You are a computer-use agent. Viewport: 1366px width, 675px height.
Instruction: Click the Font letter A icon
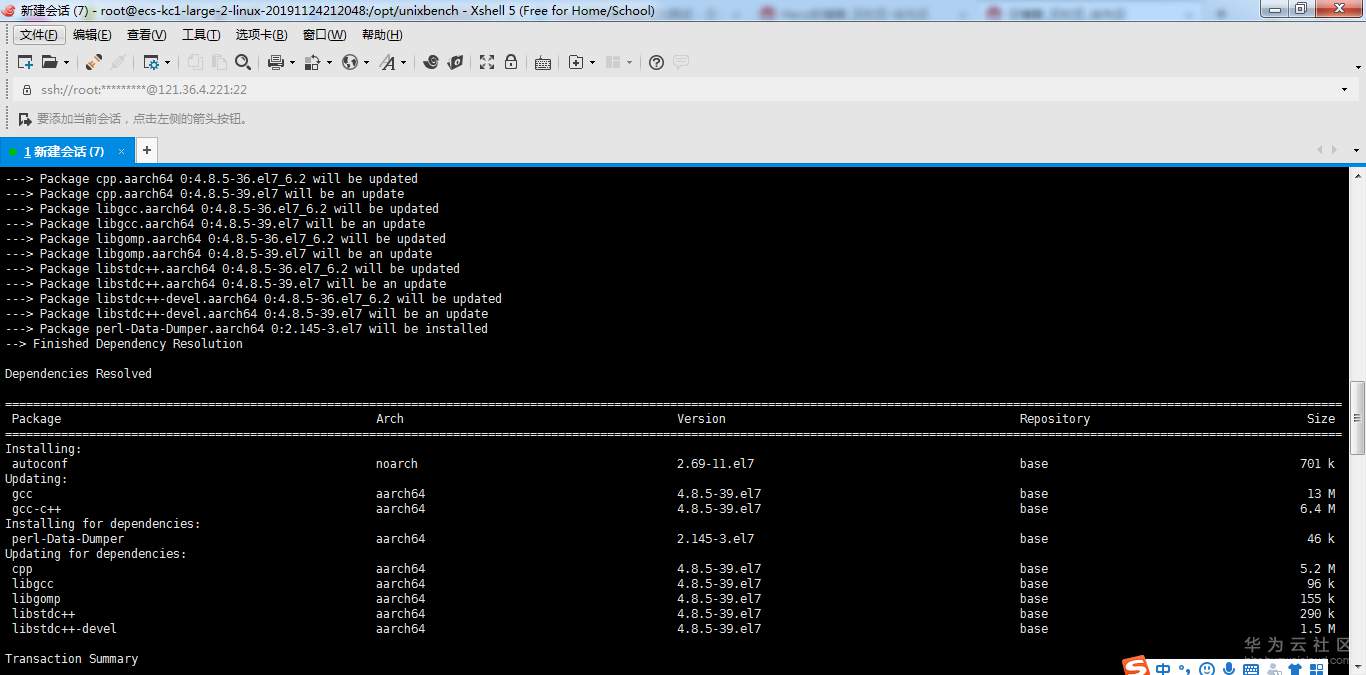388,62
